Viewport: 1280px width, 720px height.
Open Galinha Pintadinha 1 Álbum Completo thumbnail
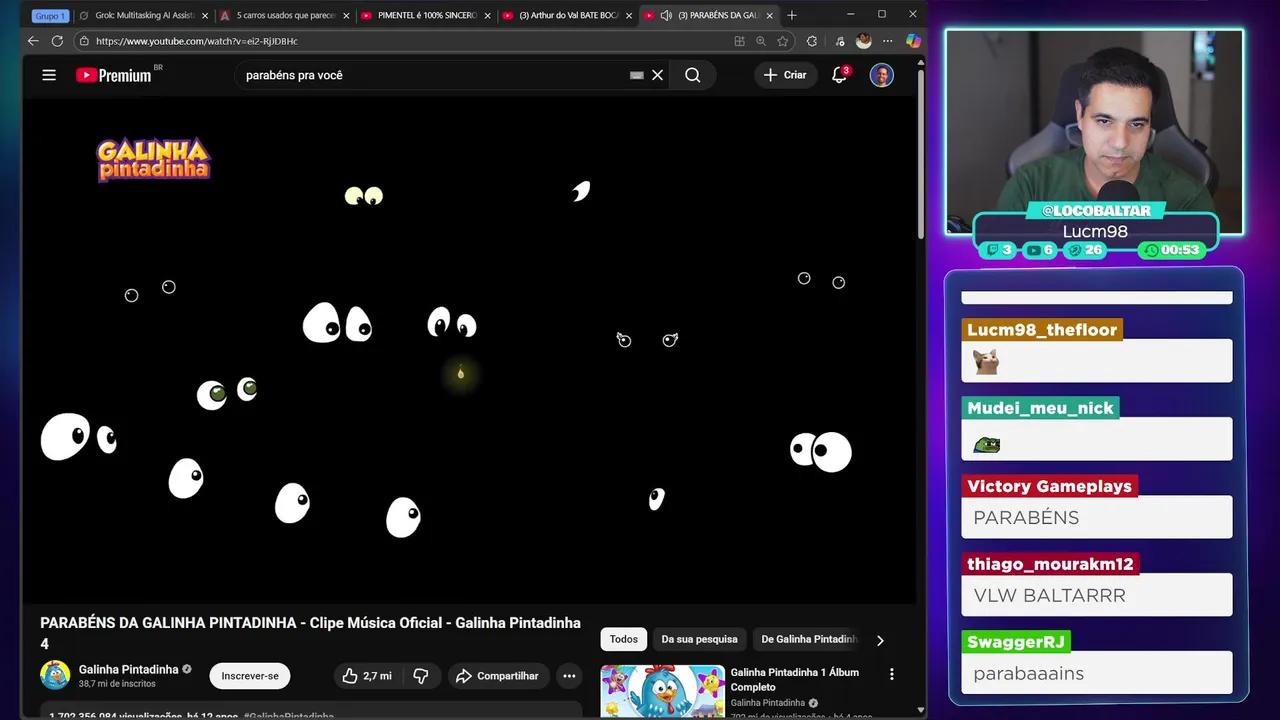point(662,691)
